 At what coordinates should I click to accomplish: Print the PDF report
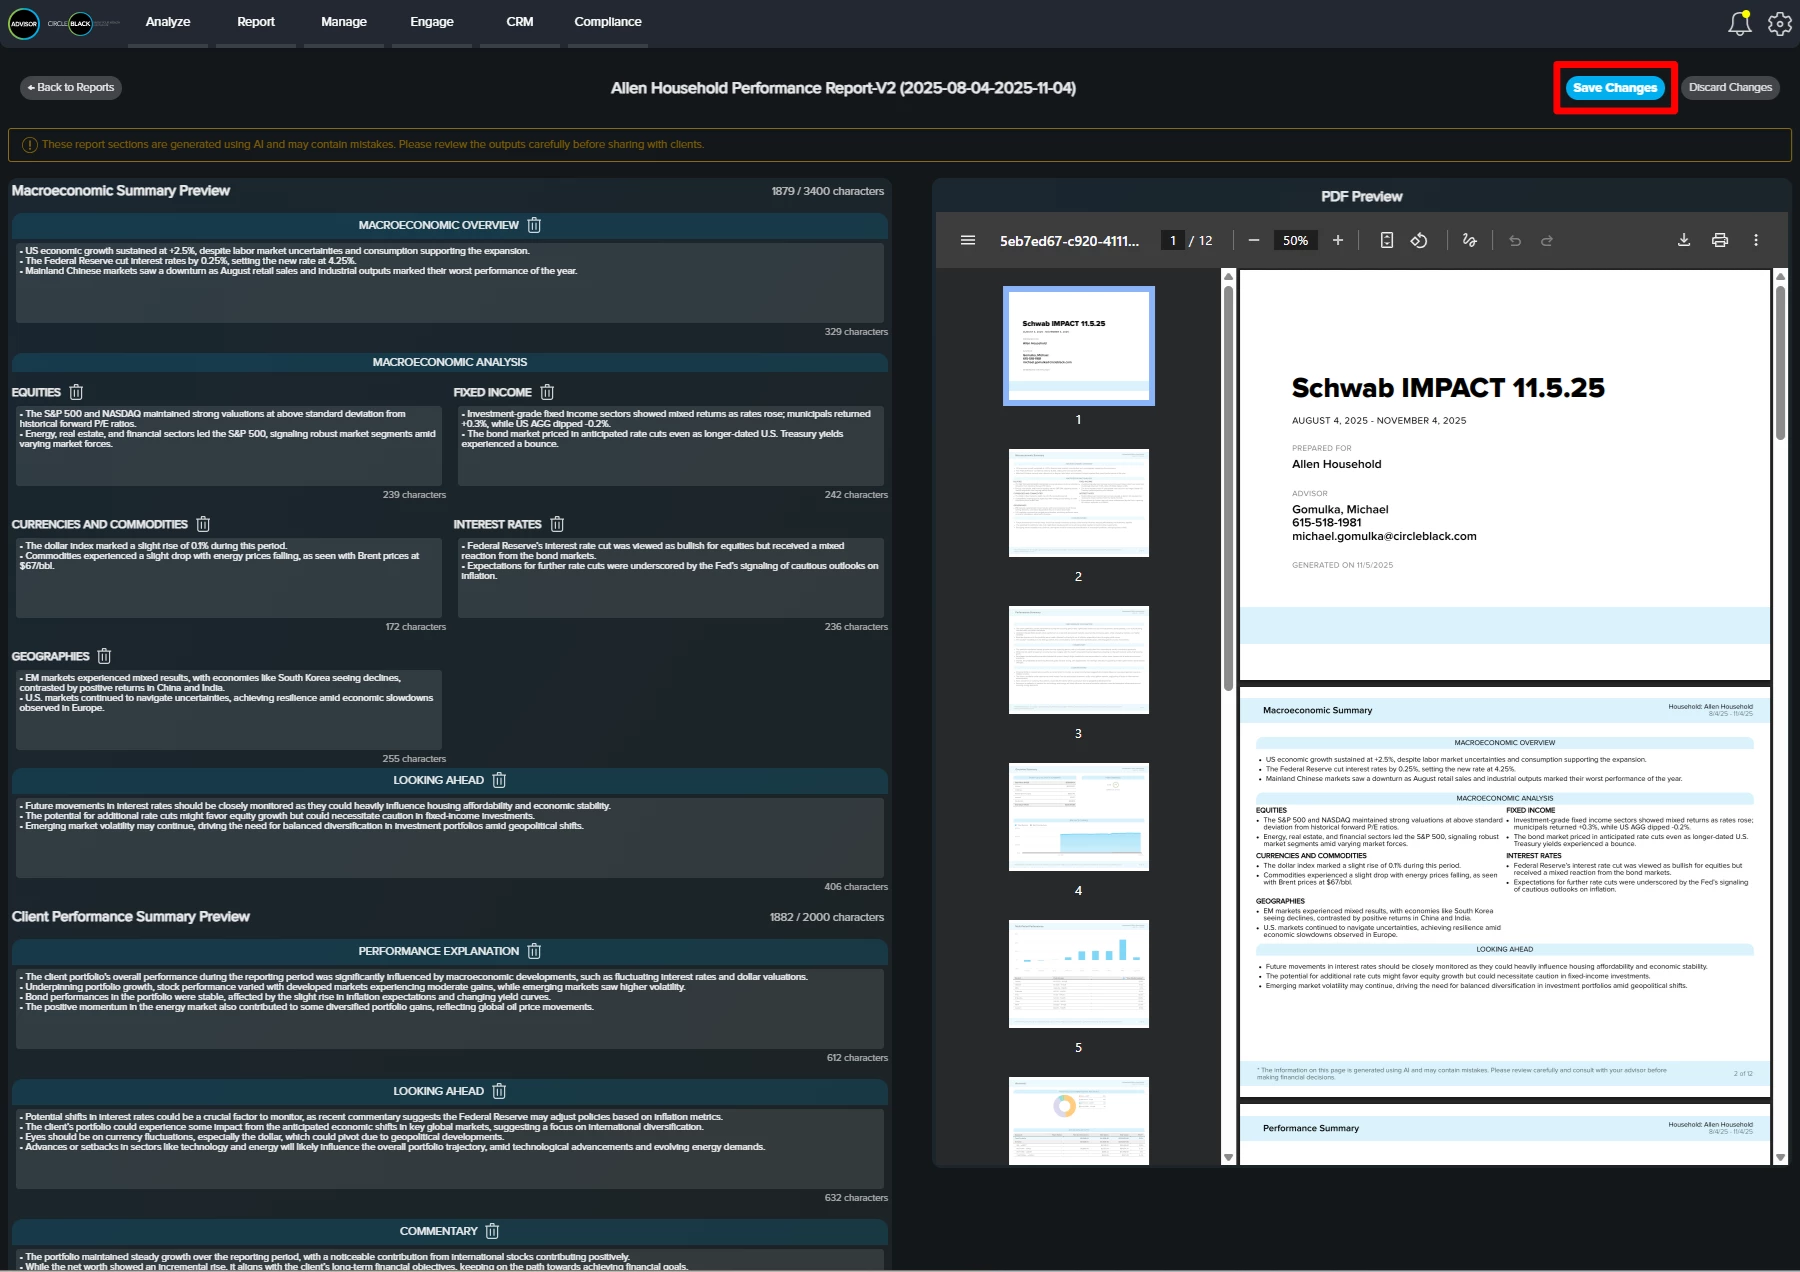(x=1720, y=240)
